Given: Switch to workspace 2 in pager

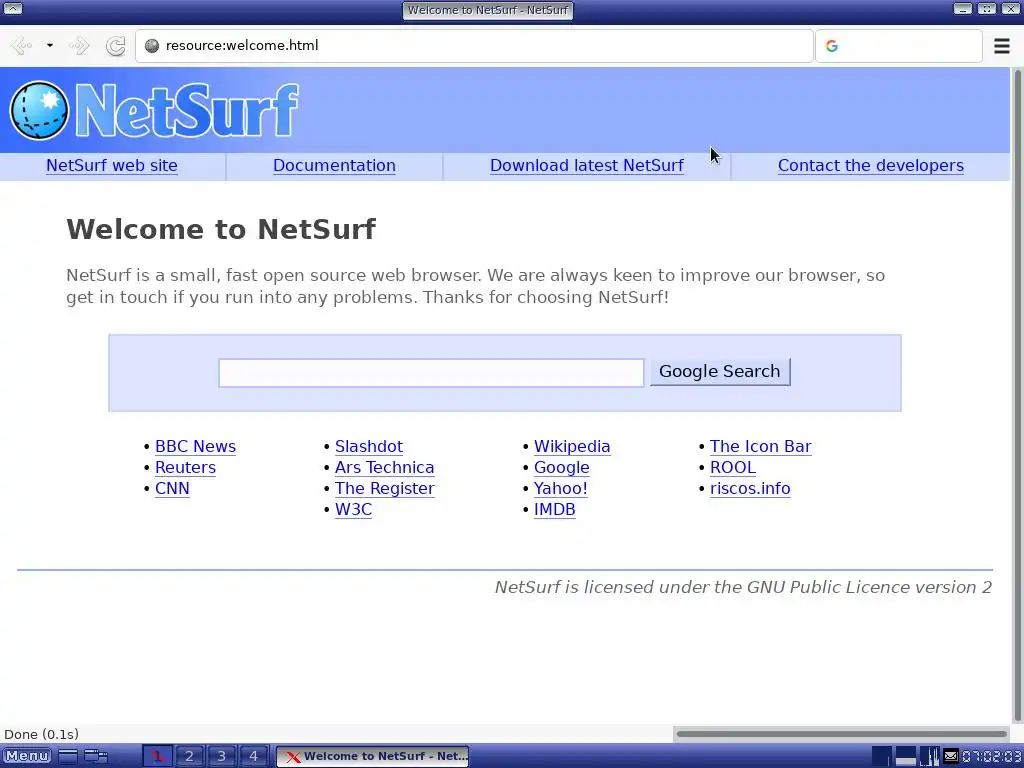Looking at the screenshot, I should 189,756.
